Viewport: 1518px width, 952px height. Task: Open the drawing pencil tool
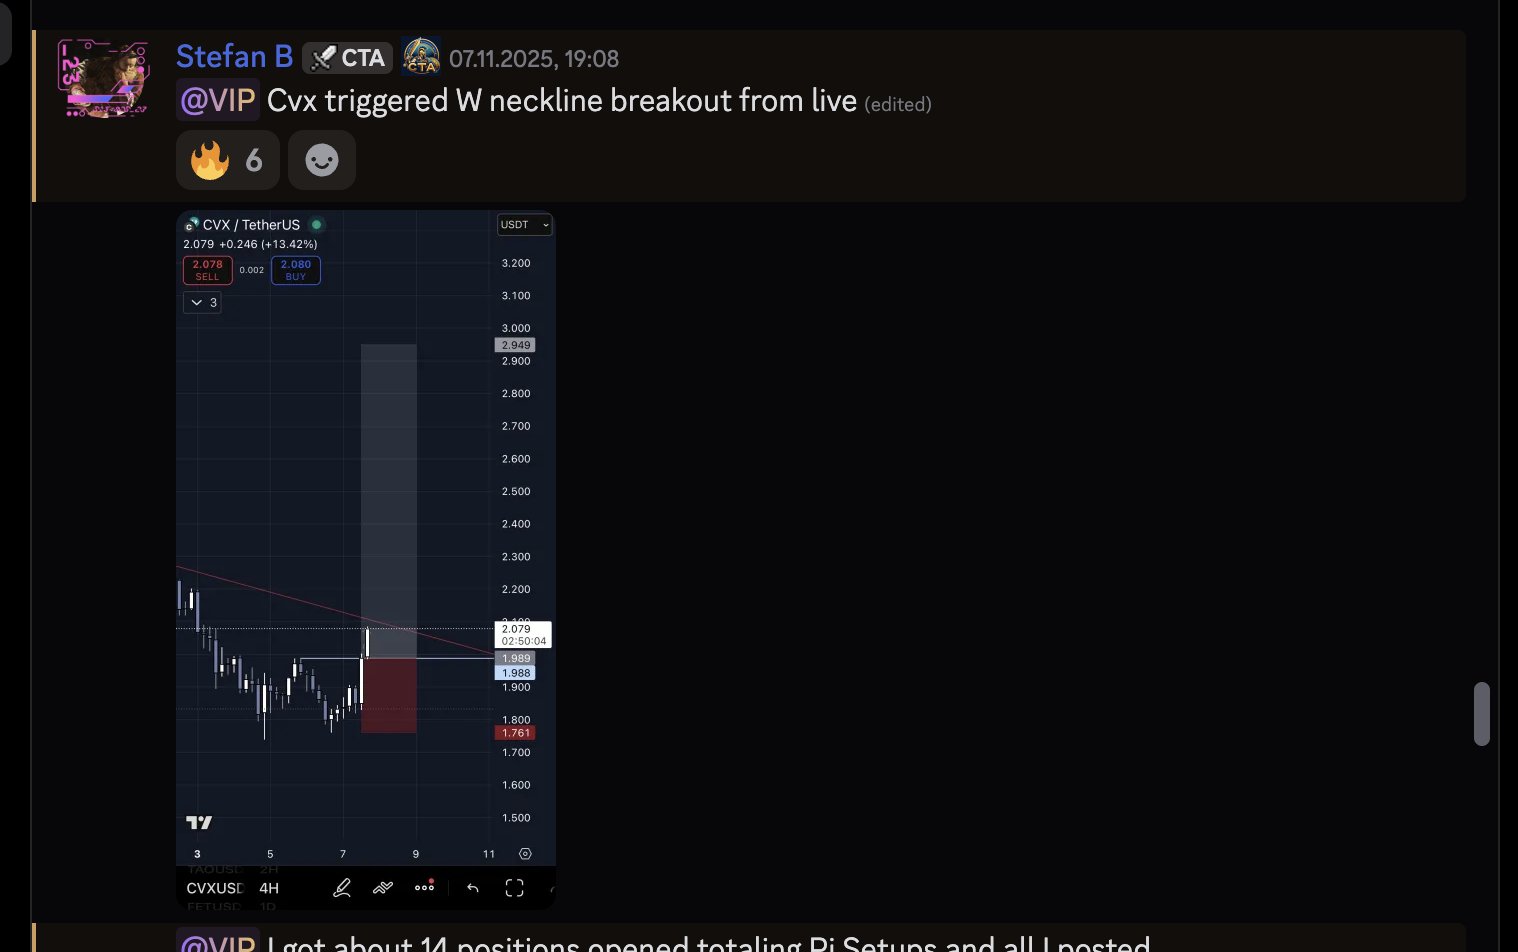coord(342,888)
